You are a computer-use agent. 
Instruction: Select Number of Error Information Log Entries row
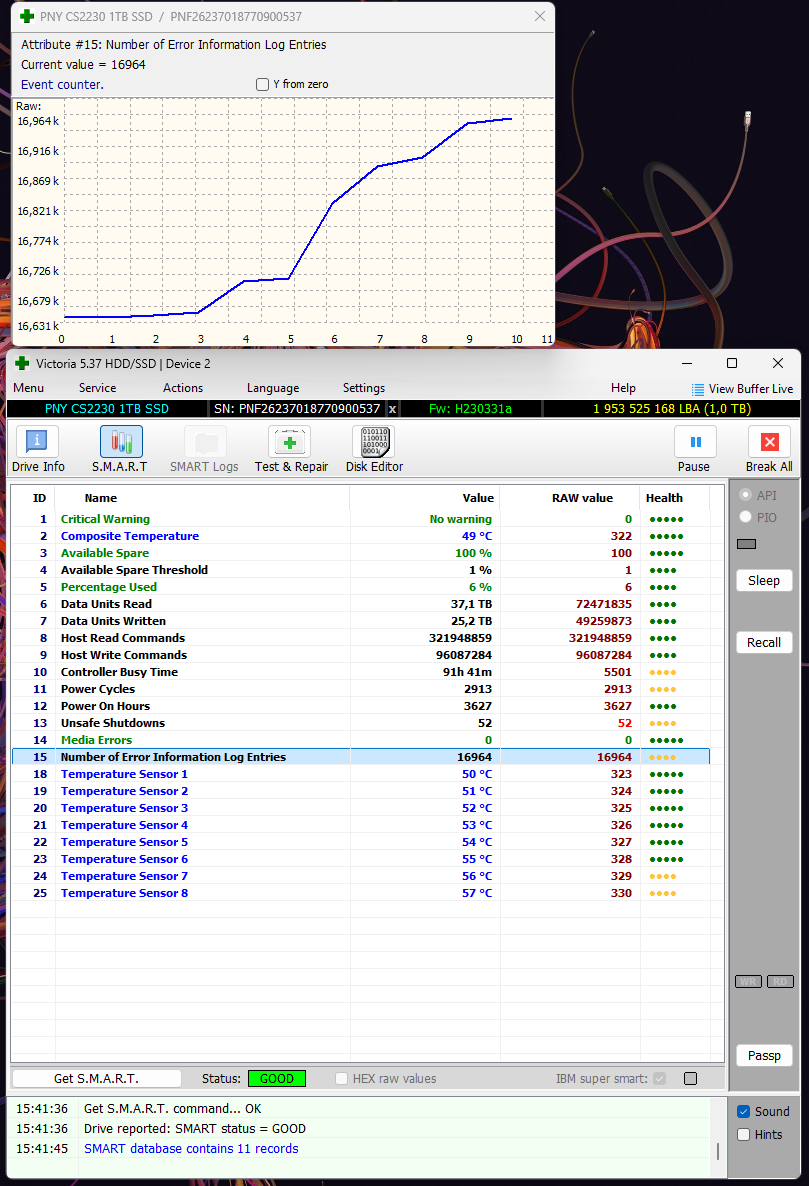tap(361, 757)
